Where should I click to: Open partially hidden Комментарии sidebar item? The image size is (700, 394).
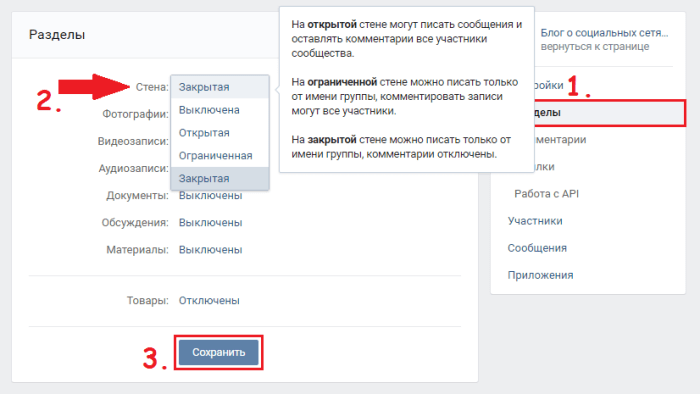560,140
